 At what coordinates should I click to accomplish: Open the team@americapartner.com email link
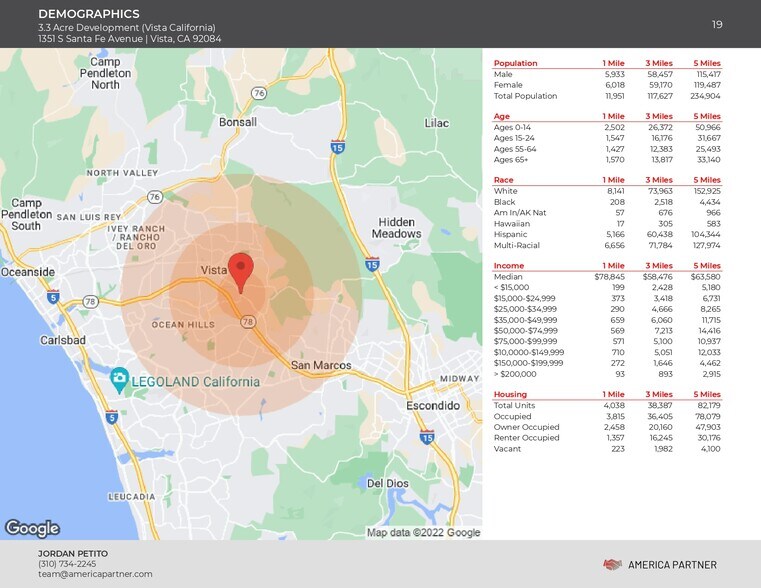95,574
